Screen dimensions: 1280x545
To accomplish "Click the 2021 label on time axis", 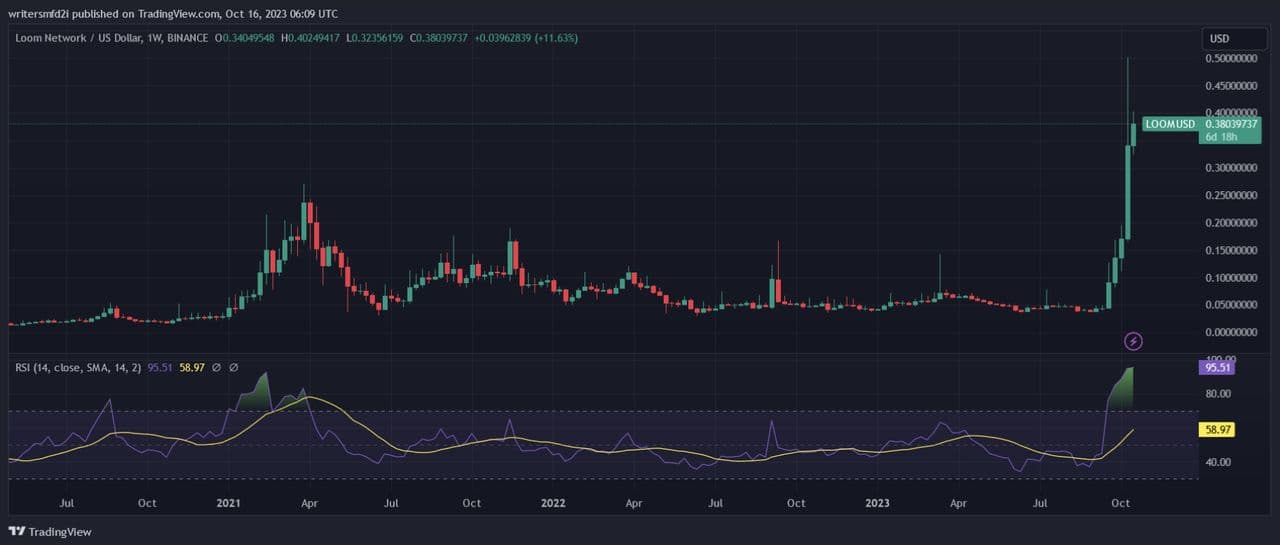I will 228,503.
